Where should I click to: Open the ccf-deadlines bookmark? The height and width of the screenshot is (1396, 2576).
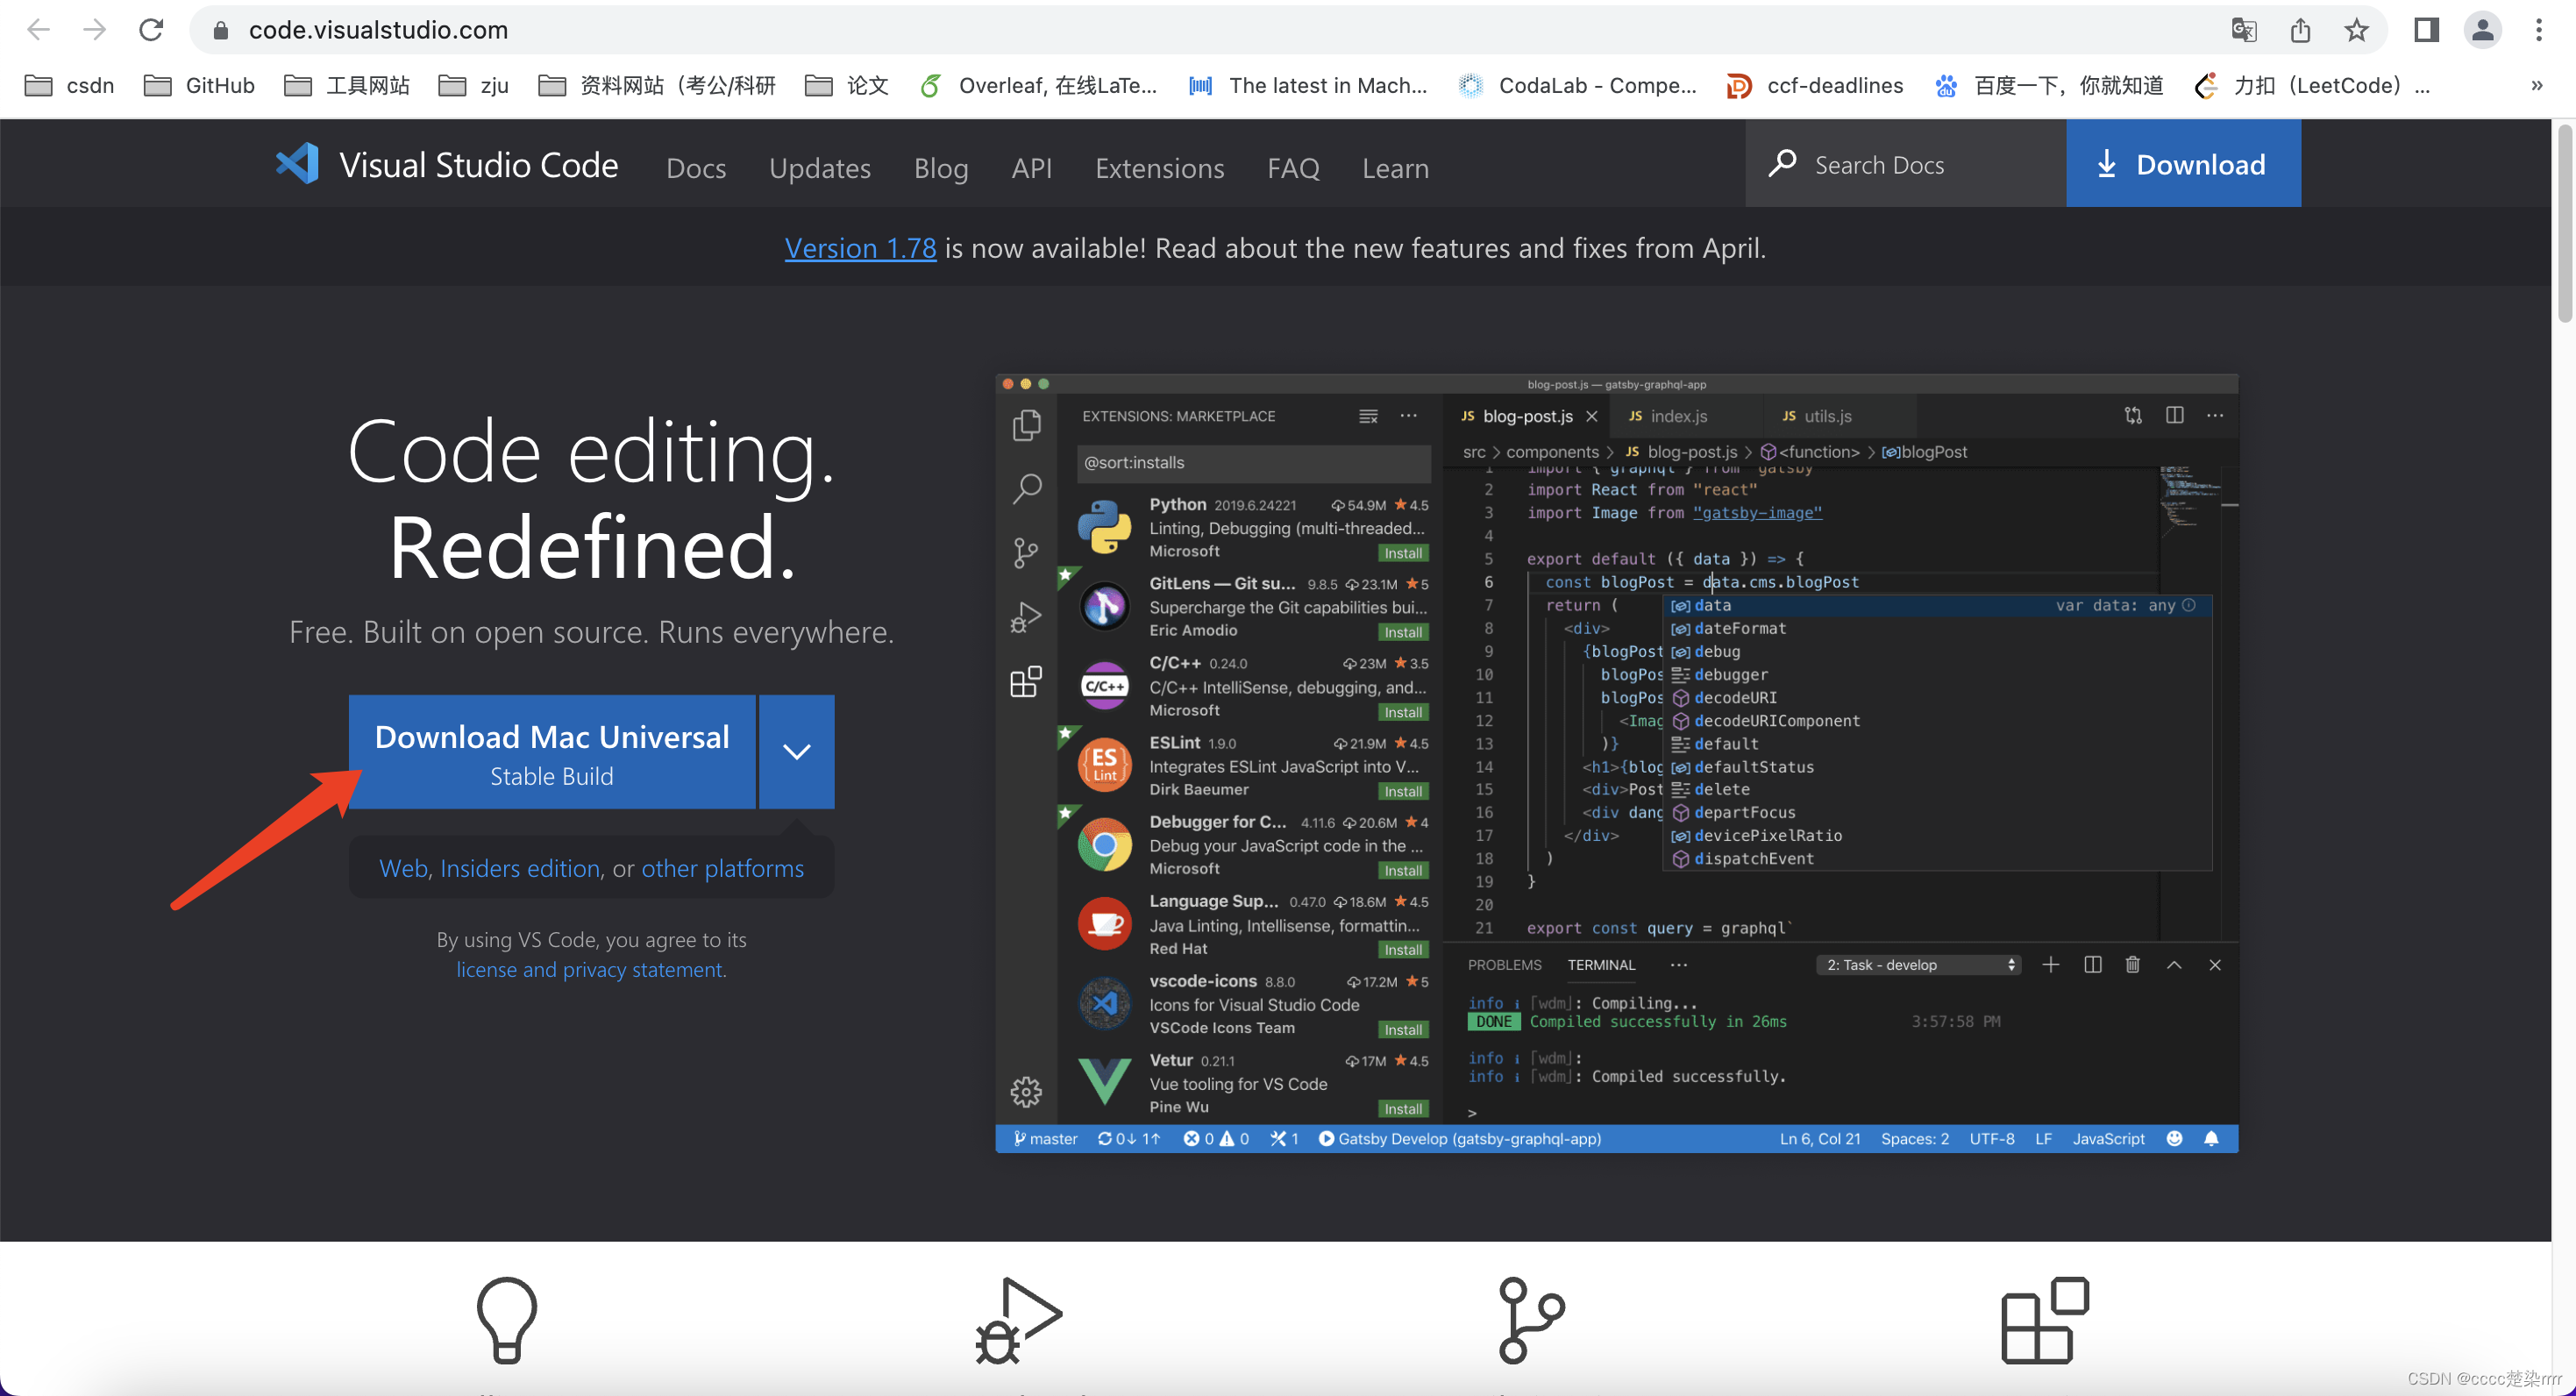coord(1815,86)
